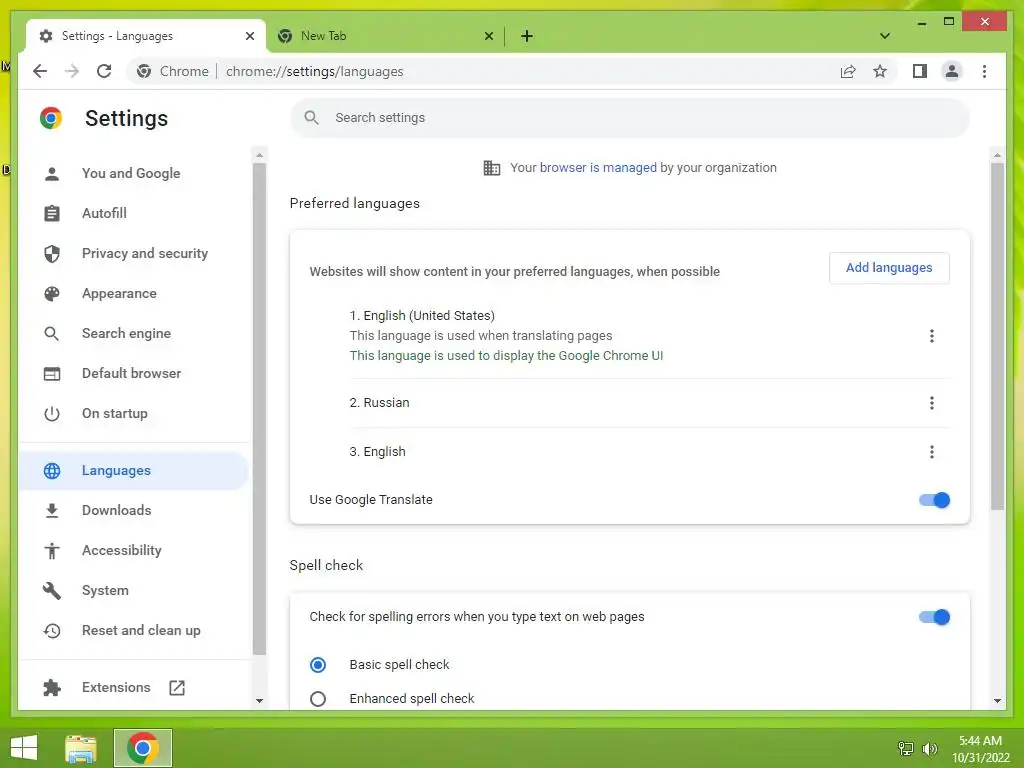Image resolution: width=1024 pixels, height=768 pixels.
Task: Click the forward navigation arrow
Action: pos(72,71)
